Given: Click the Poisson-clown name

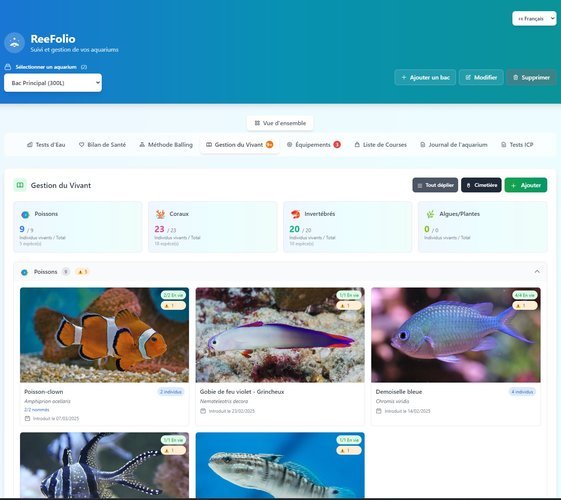Looking at the screenshot, I should [x=44, y=392].
